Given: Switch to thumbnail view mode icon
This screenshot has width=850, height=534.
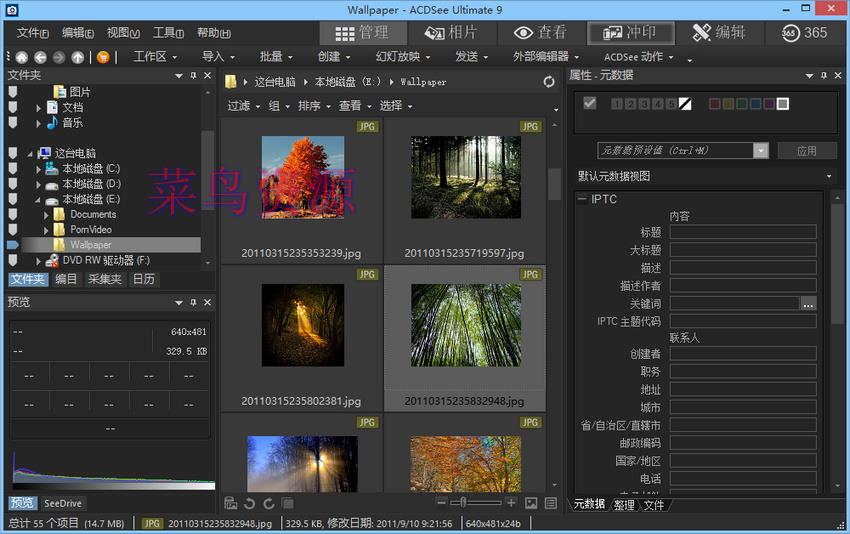Looking at the screenshot, I should [531, 504].
